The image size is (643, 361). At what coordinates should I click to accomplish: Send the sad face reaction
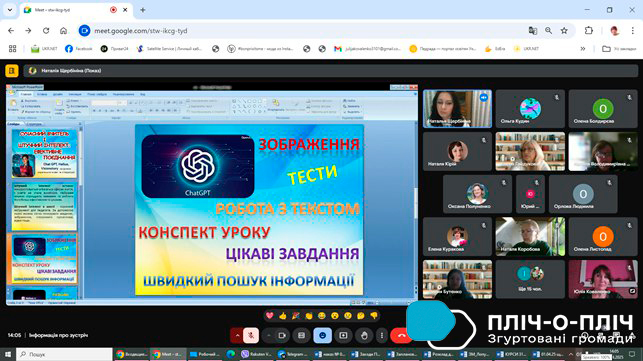(x=348, y=315)
